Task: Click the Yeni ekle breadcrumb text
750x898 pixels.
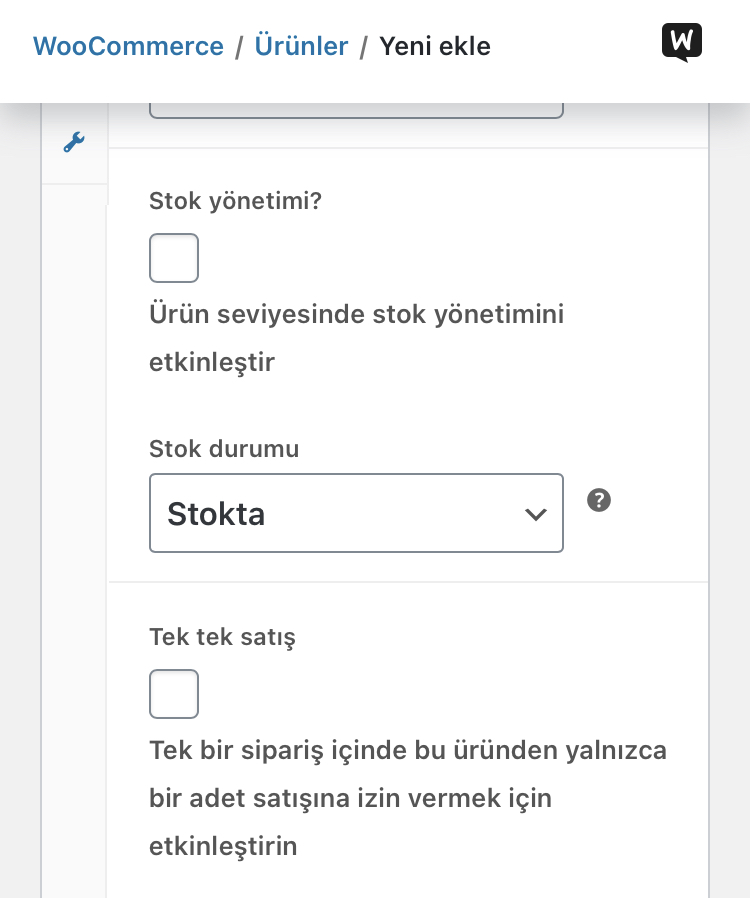Action: point(435,46)
